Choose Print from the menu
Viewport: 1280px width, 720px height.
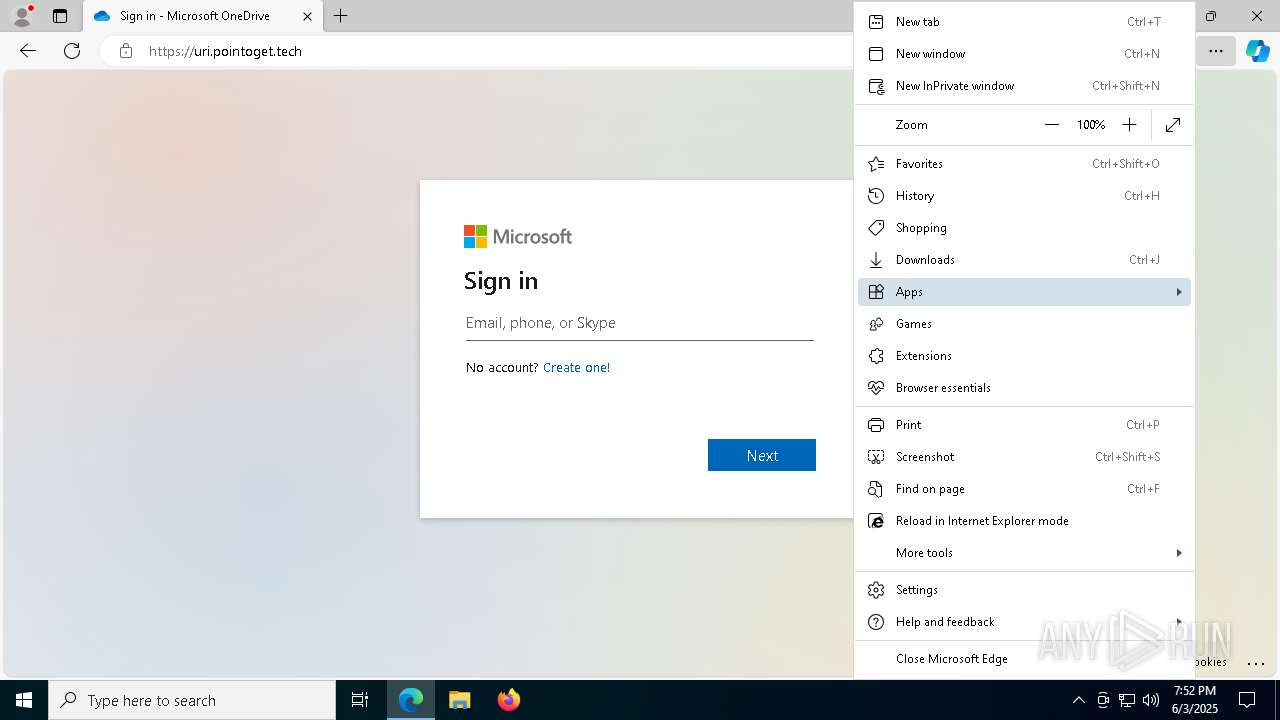pos(1024,425)
